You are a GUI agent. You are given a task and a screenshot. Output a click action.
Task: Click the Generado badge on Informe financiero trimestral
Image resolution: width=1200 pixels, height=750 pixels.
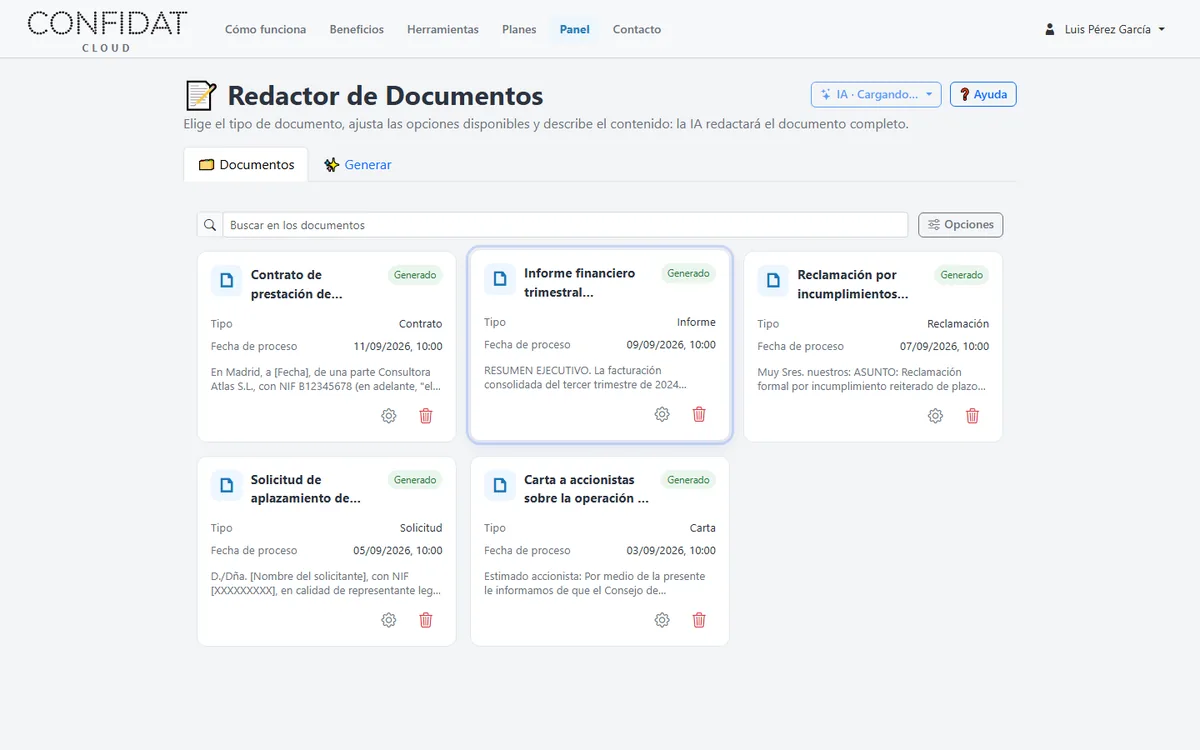[688, 273]
